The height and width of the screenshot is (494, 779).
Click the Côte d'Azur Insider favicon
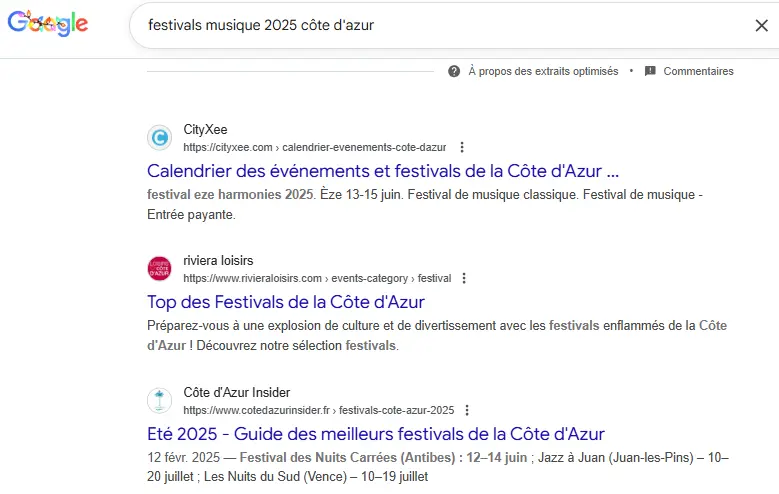(x=159, y=401)
